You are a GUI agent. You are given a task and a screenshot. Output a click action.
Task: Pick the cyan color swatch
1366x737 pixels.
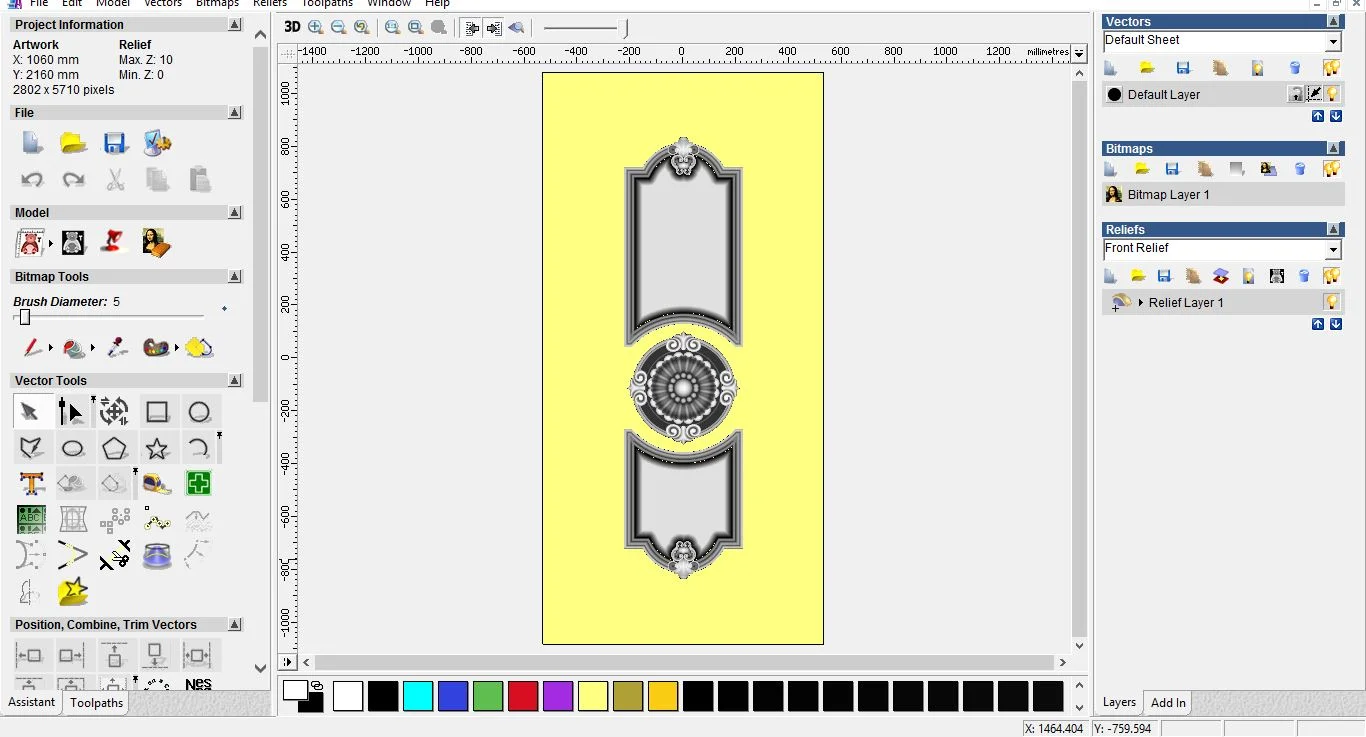pos(418,696)
